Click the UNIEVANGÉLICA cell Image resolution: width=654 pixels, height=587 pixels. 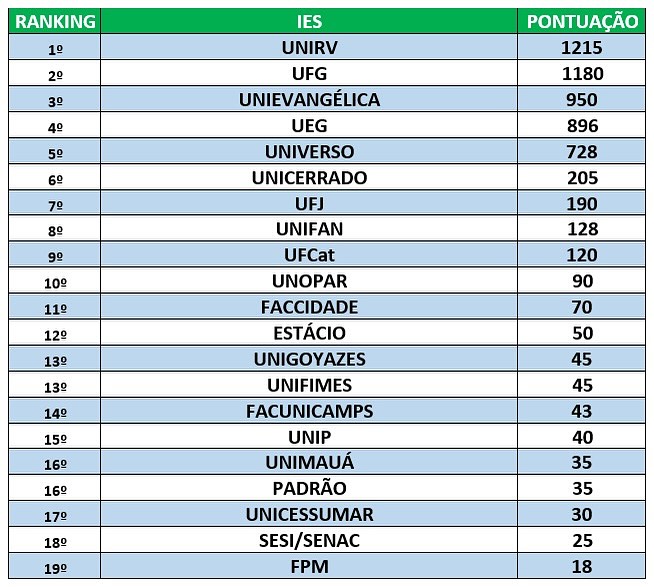[x=309, y=99]
